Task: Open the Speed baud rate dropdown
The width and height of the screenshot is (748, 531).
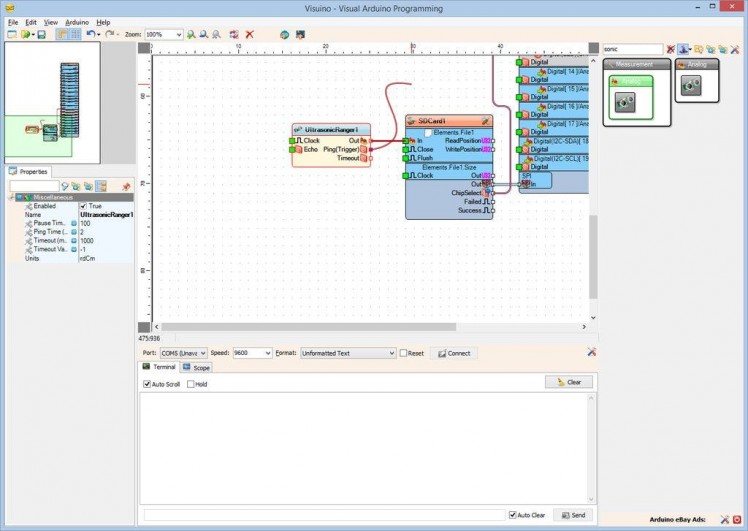Action: [x=267, y=353]
